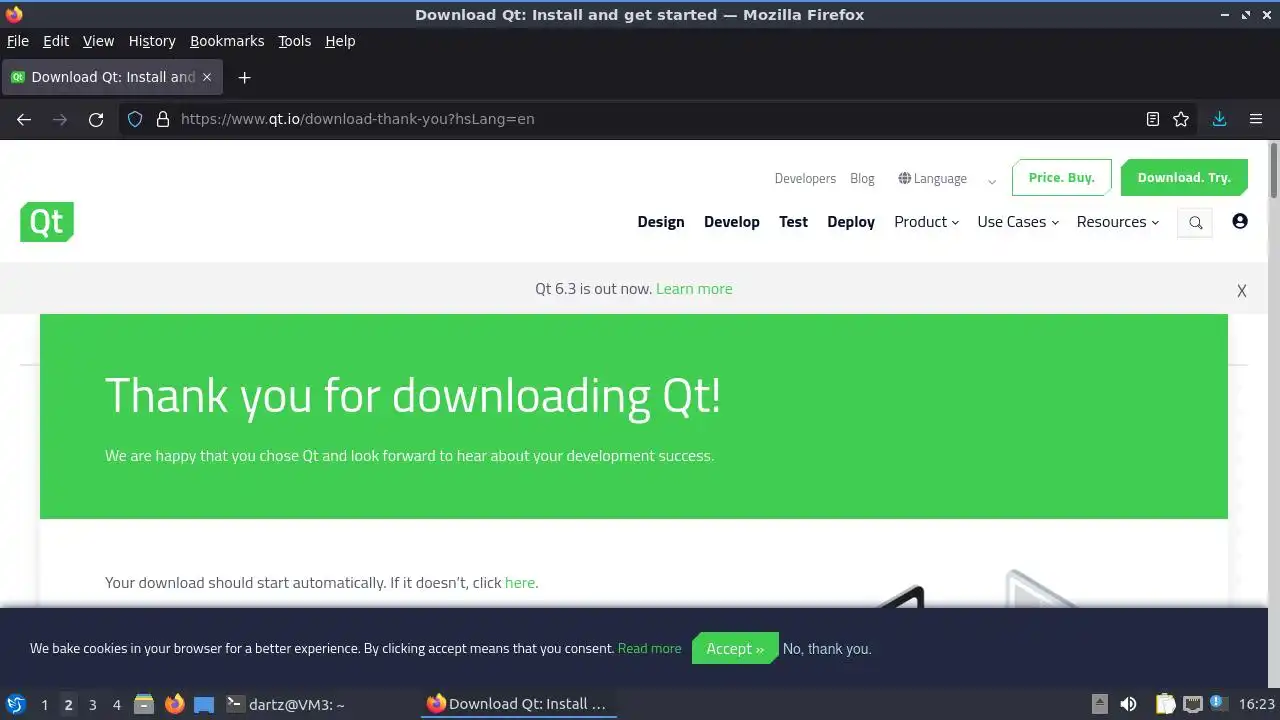Reload the page
Image resolution: width=1280 pixels, height=720 pixels.
click(x=96, y=119)
